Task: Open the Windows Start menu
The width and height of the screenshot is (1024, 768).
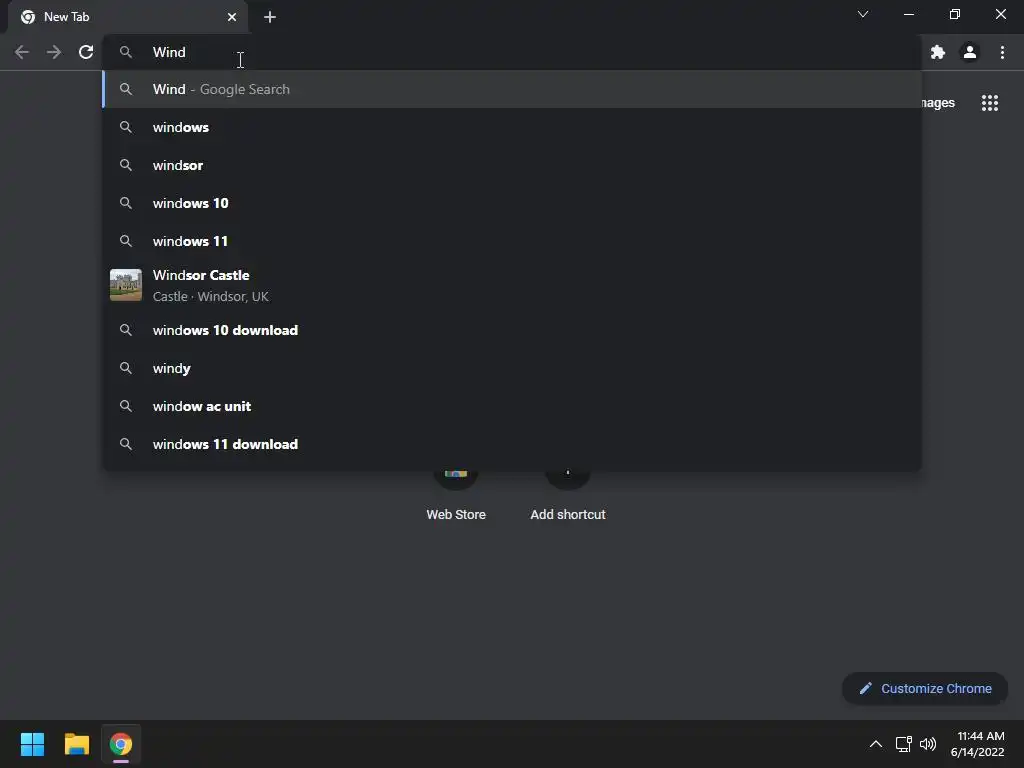Action: 32,744
